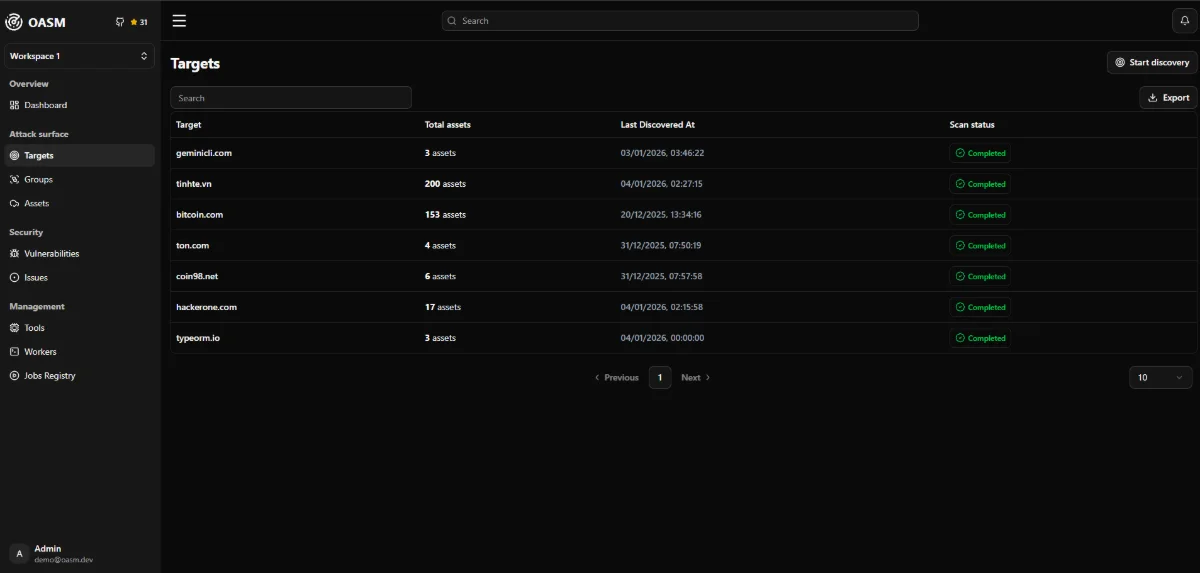Click the Total assets column header

pyautogui.click(x=448, y=125)
